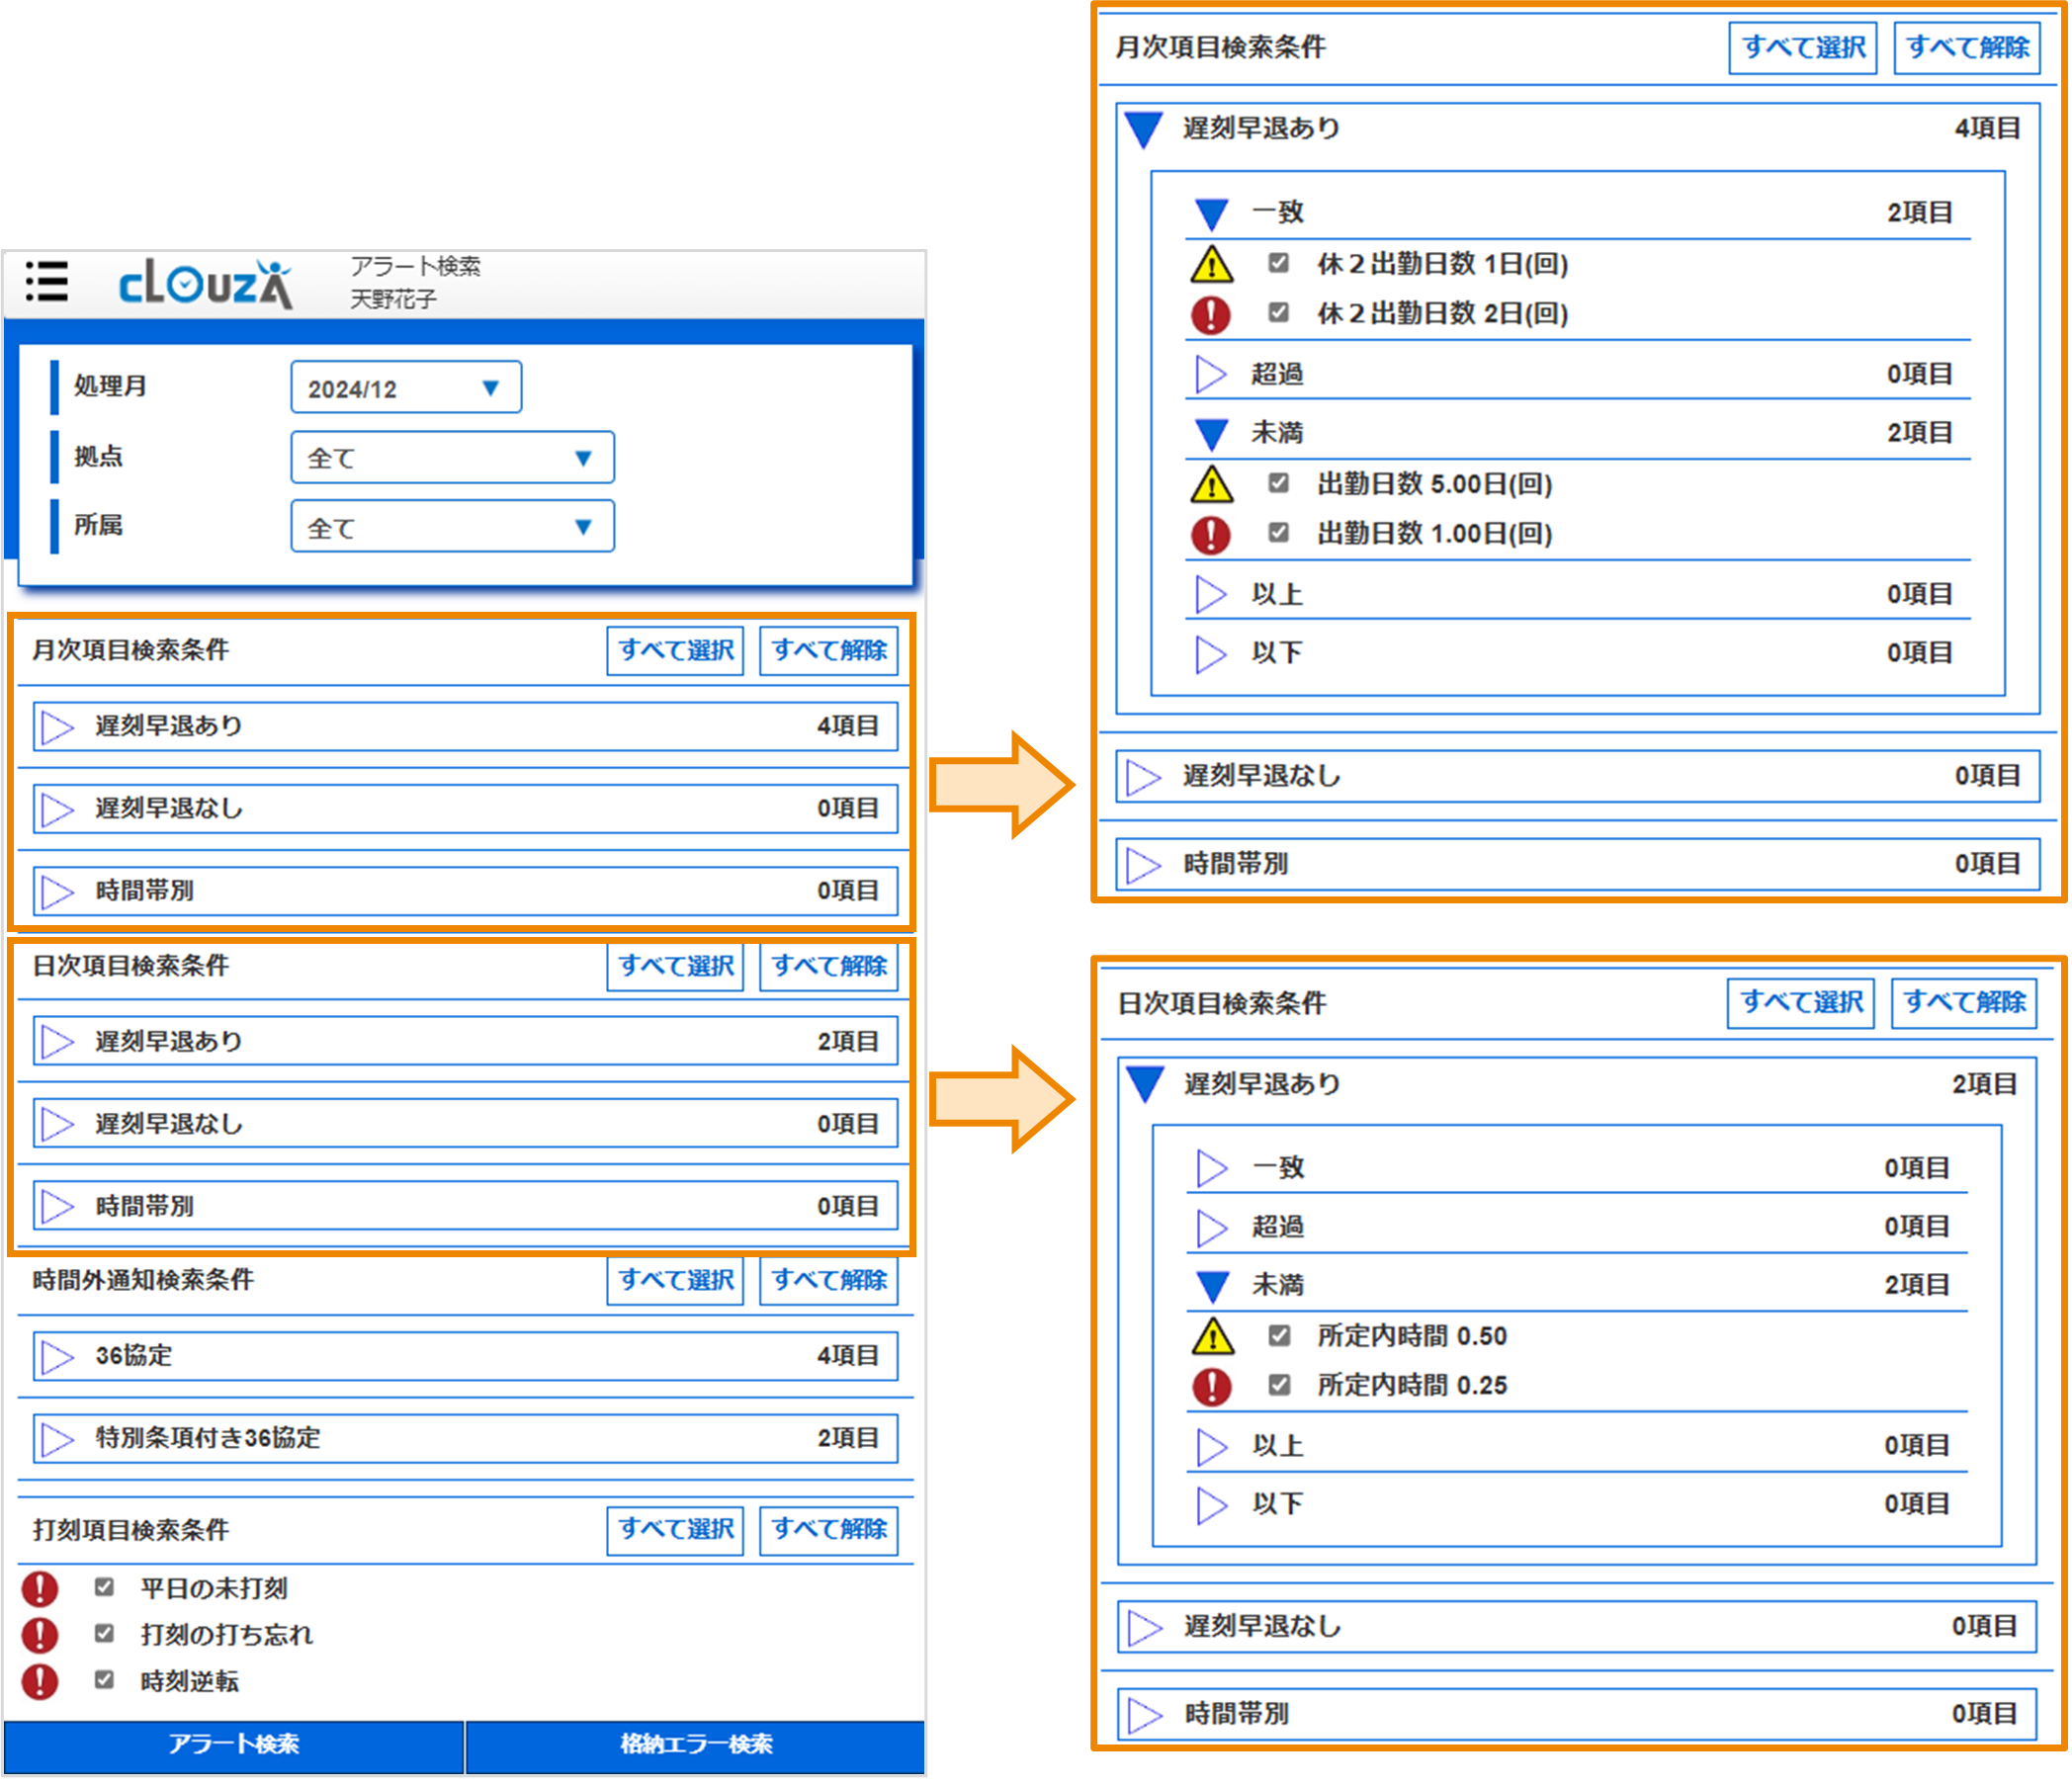This screenshot has height=1787, width=2072.
Task: Switch to the アラート検索 tab
Action: point(234,1744)
